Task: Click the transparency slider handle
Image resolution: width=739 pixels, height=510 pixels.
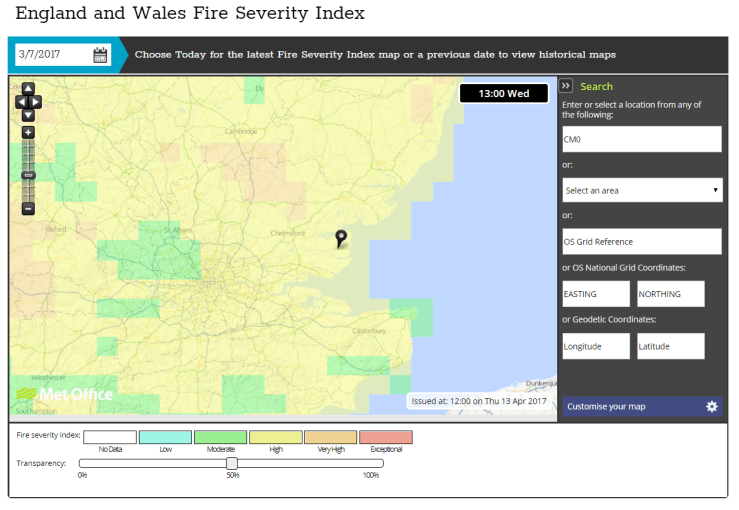Action: (x=232, y=463)
